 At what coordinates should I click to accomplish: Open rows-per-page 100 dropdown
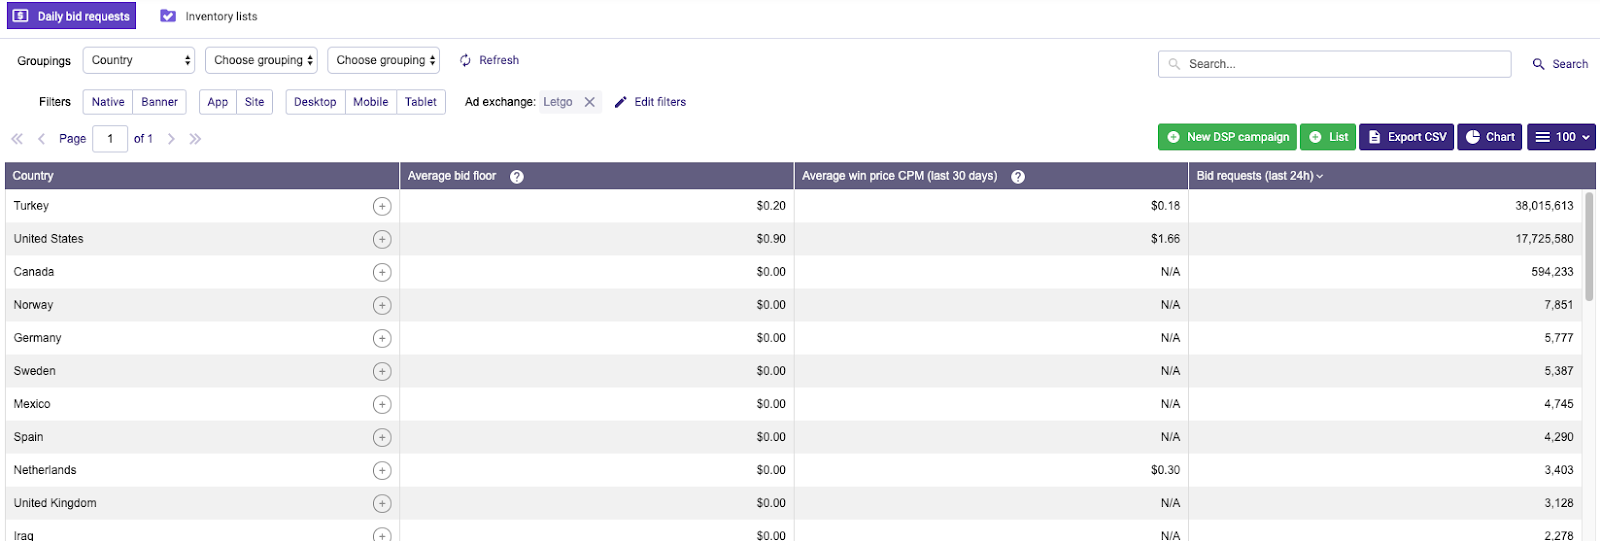pos(1561,137)
